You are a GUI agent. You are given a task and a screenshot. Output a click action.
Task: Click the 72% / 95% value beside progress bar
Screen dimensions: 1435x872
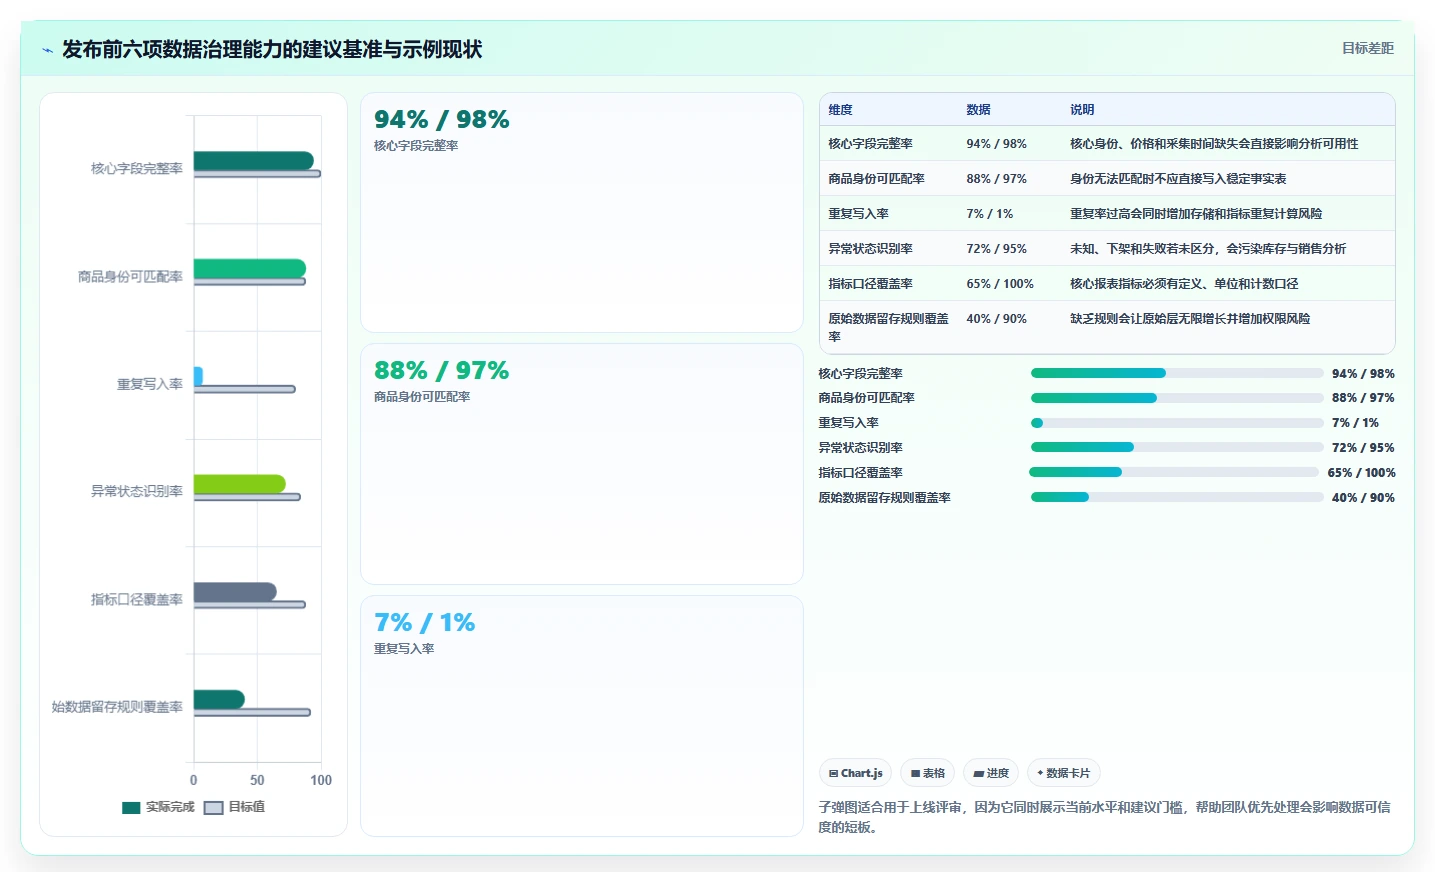click(x=1363, y=448)
